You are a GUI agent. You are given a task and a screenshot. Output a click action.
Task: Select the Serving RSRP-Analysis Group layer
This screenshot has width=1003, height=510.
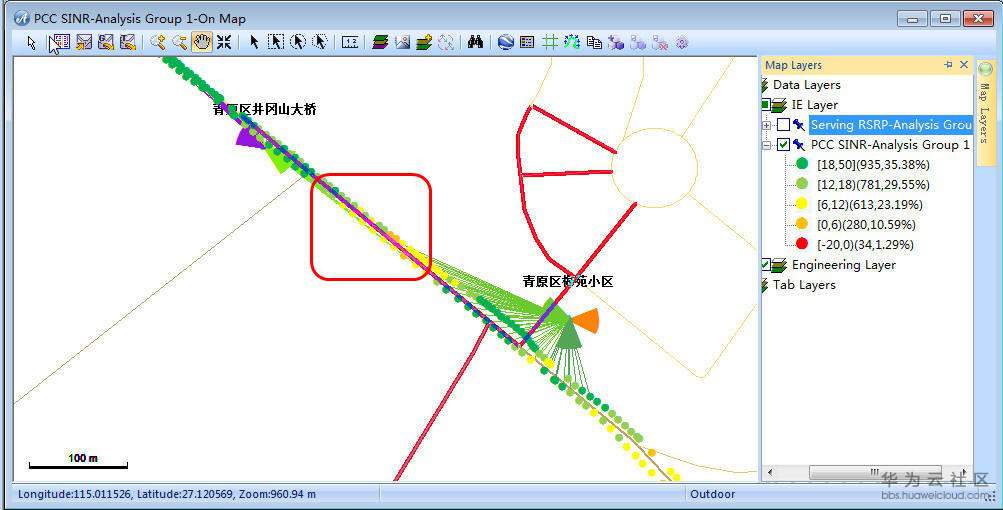click(x=891, y=125)
